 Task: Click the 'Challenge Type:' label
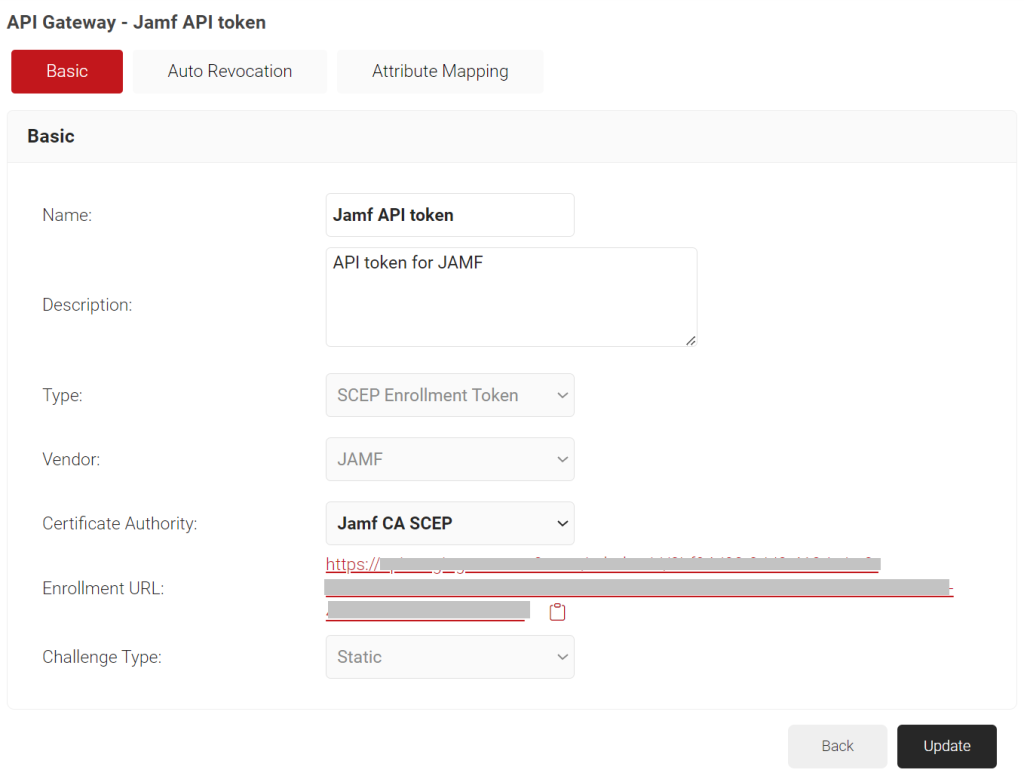pyautogui.click(x=102, y=657)
